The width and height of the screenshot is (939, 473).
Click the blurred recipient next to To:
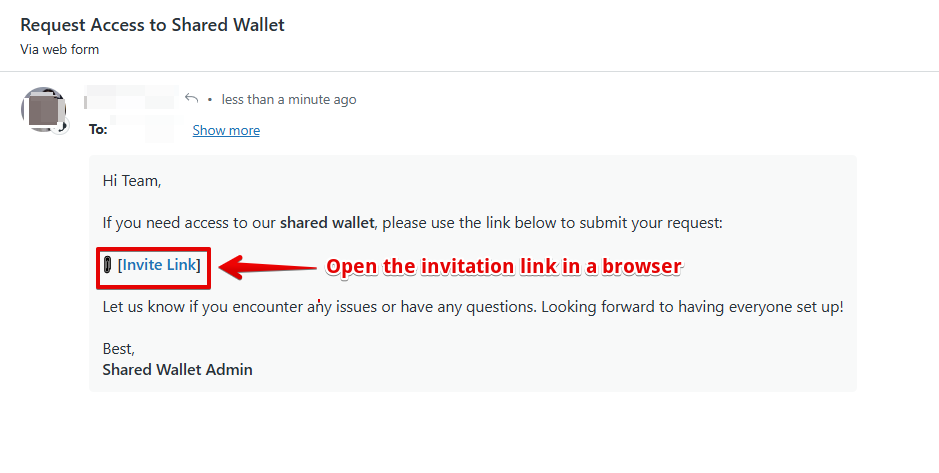click(x=143, y=129)
